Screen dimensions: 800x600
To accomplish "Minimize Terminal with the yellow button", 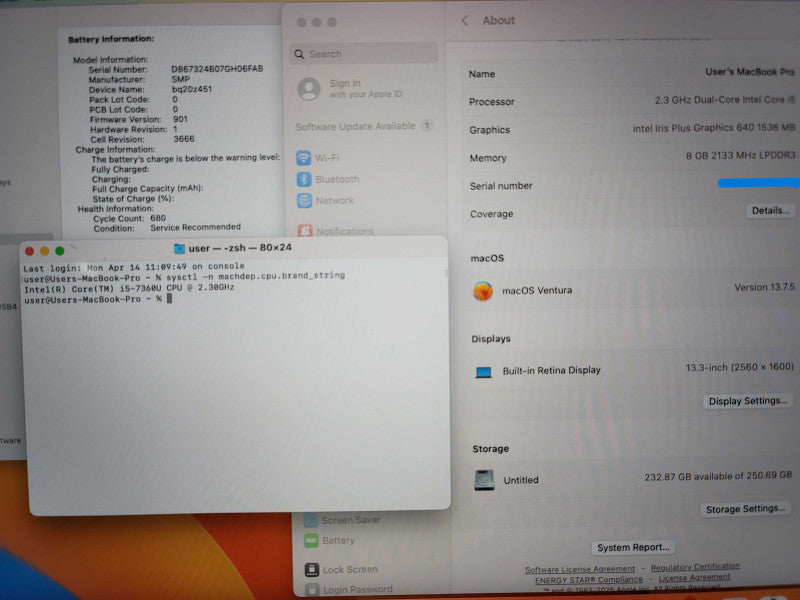I will tap(45, 251).
